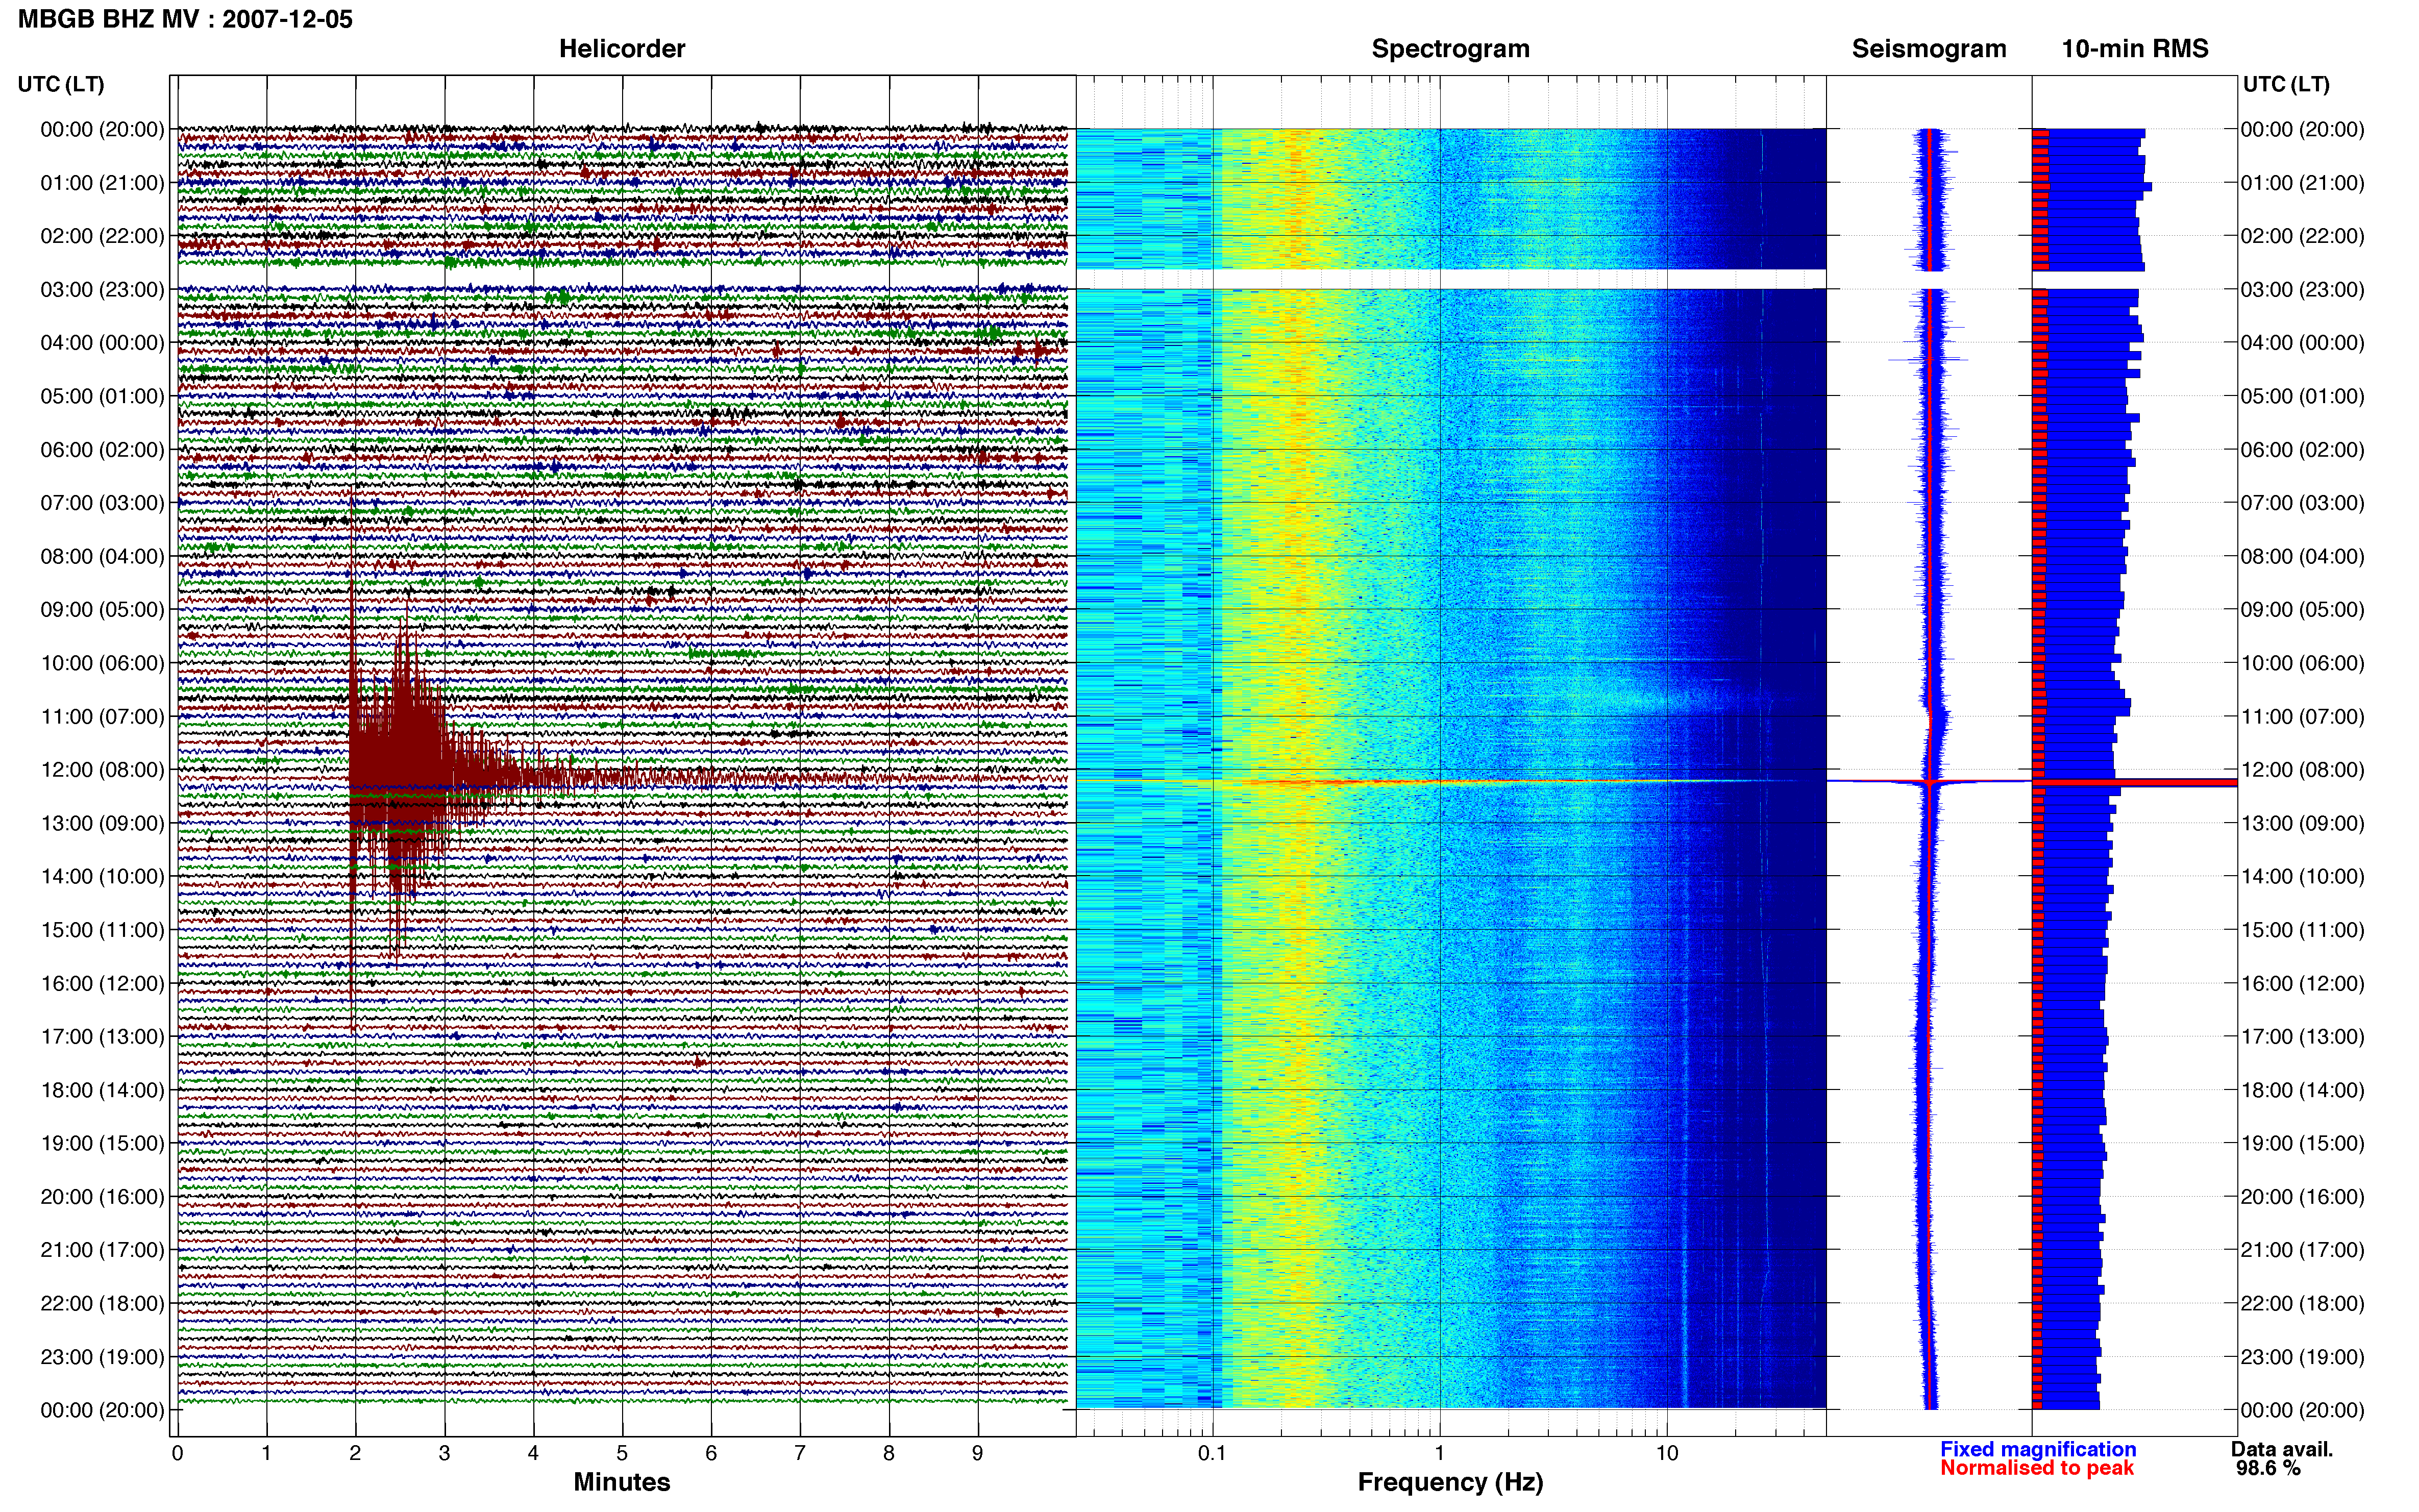Click the '10-min RMS' panel heading
Image resolution: width=2419 pixels, height=1512 pixels.
coord(2135,49)
